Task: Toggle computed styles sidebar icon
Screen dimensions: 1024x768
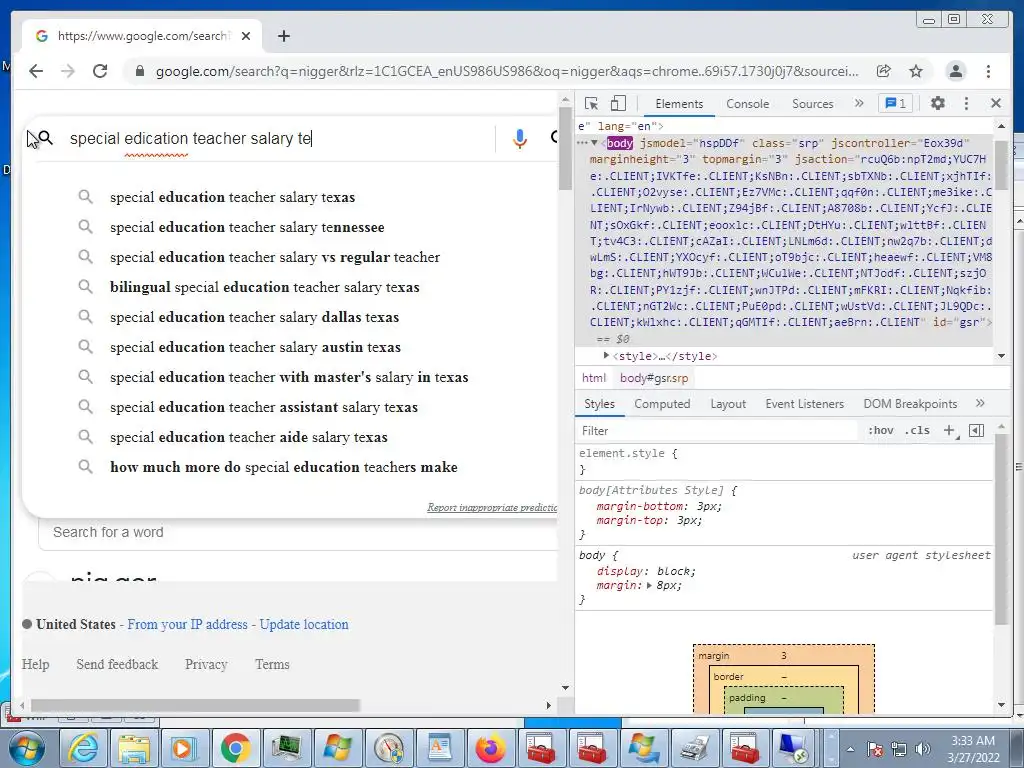Action: (976, 430)
